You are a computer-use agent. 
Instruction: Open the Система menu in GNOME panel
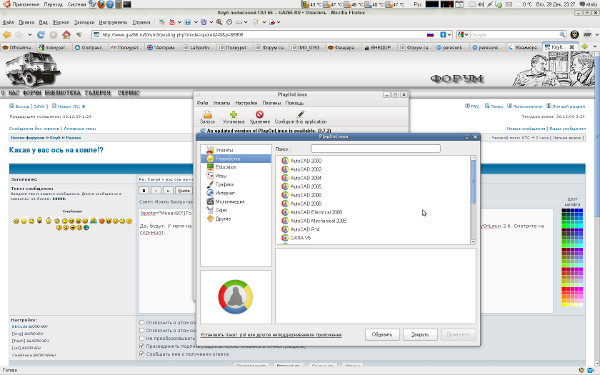coord(77,4)
